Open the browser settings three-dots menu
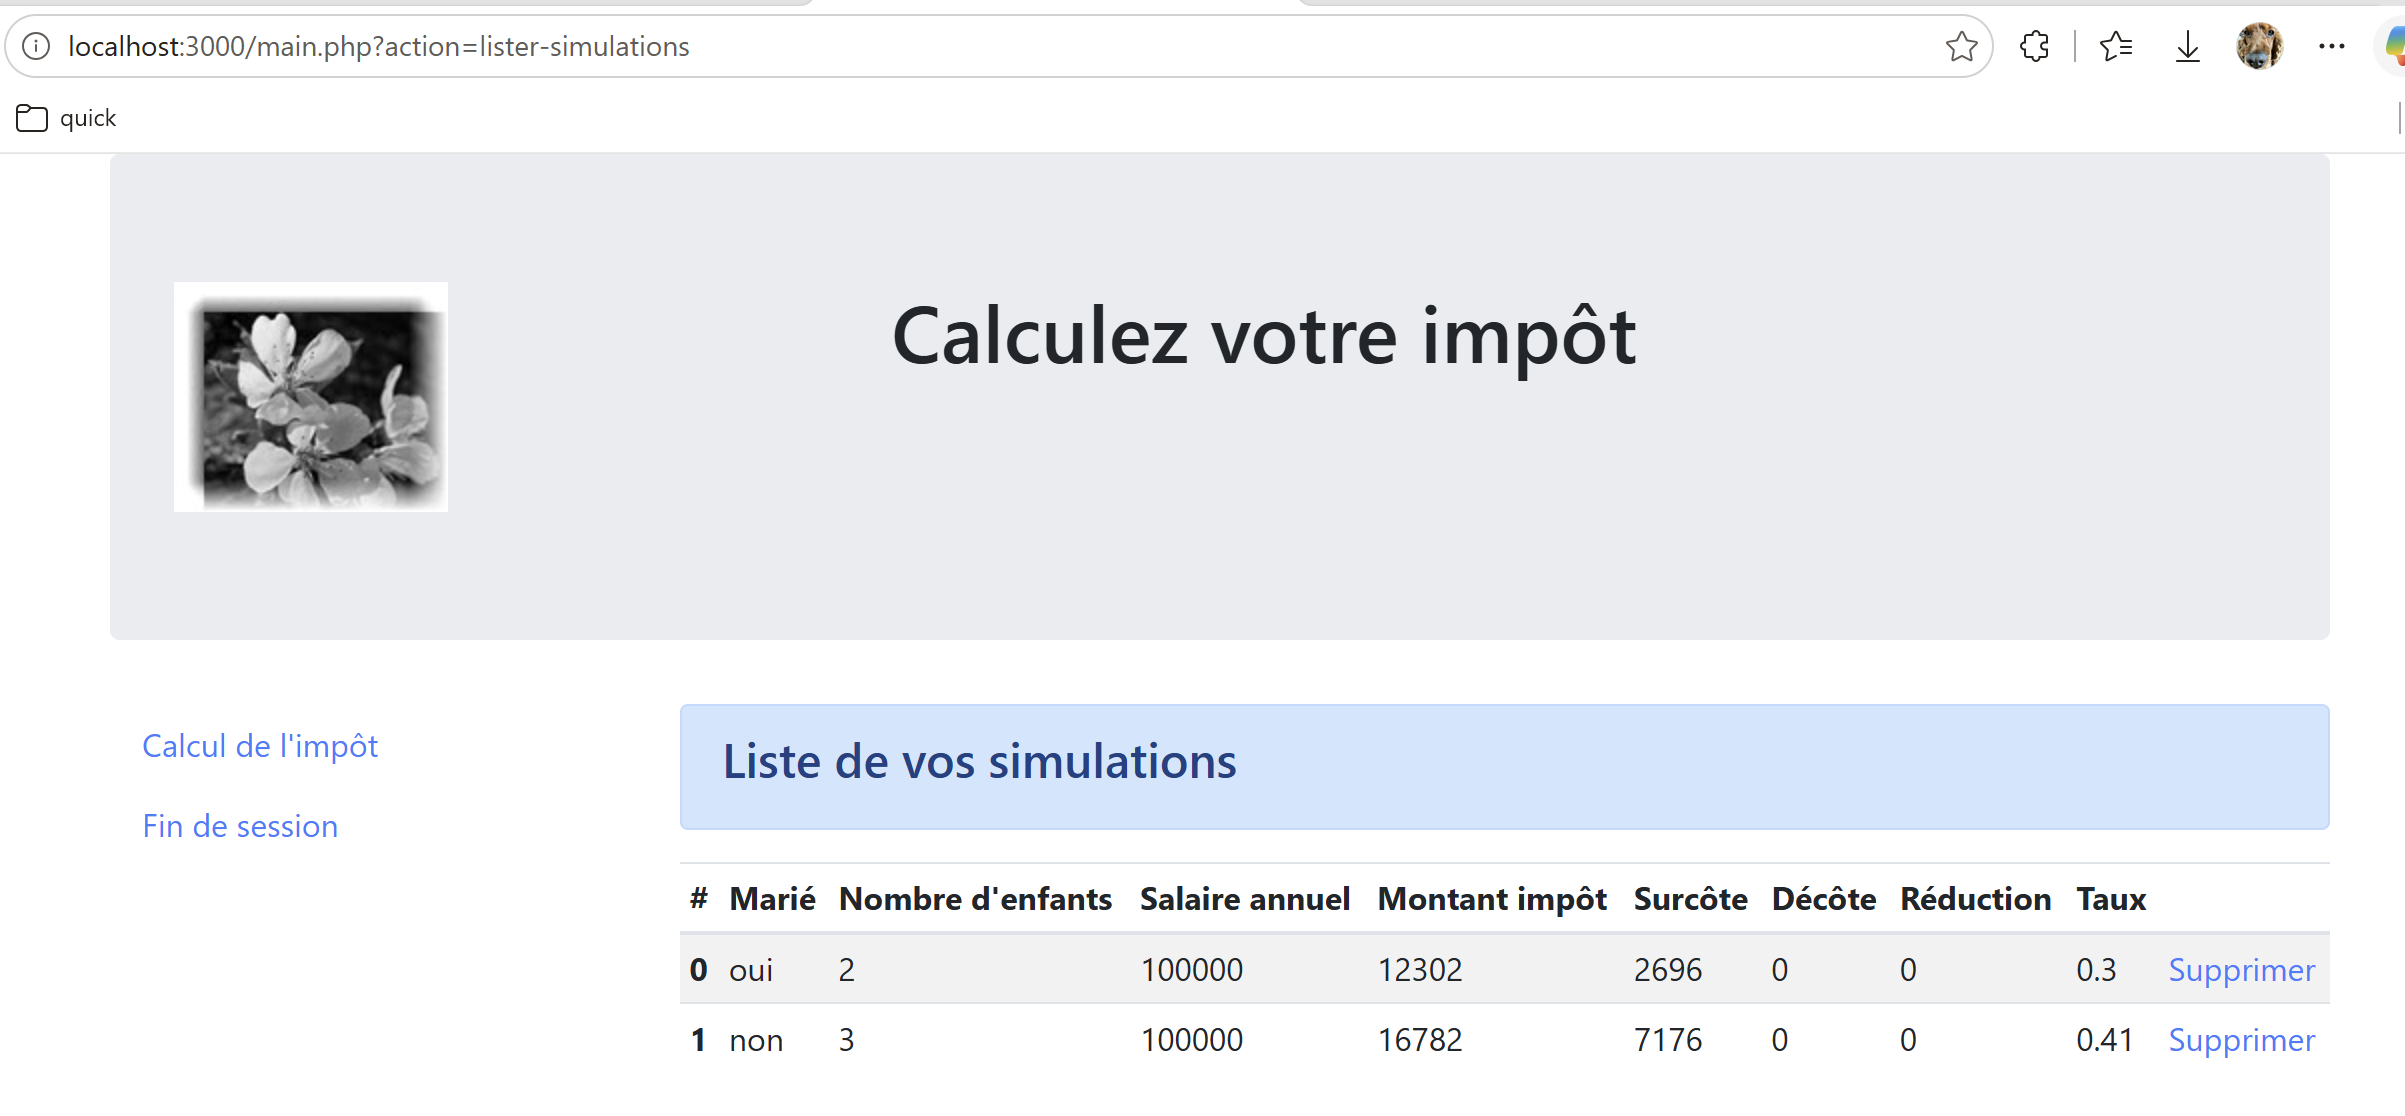This screenshot has height=1116, width=2405. click(2331, 46)
